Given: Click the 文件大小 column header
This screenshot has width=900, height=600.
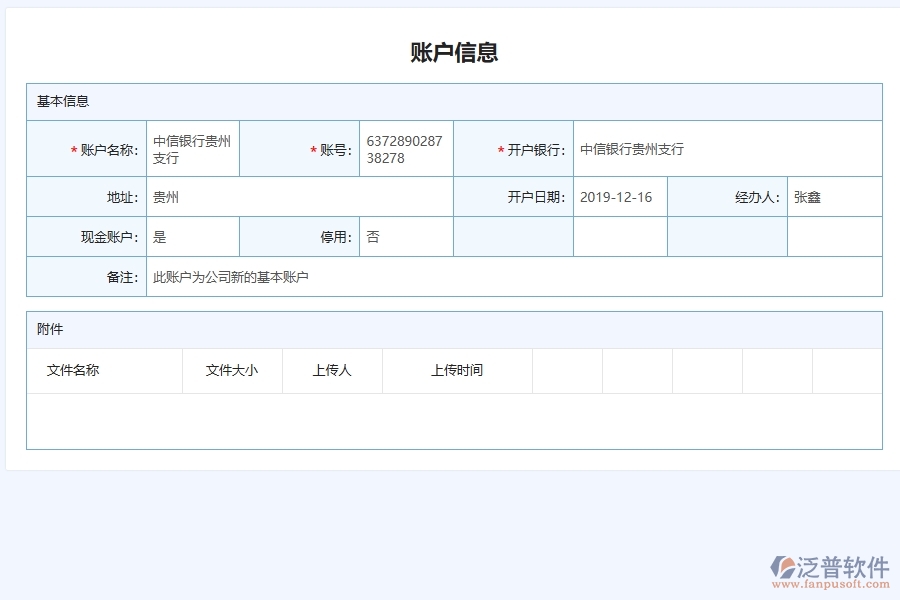Looking at the screenshot, I should pos(231,370).
